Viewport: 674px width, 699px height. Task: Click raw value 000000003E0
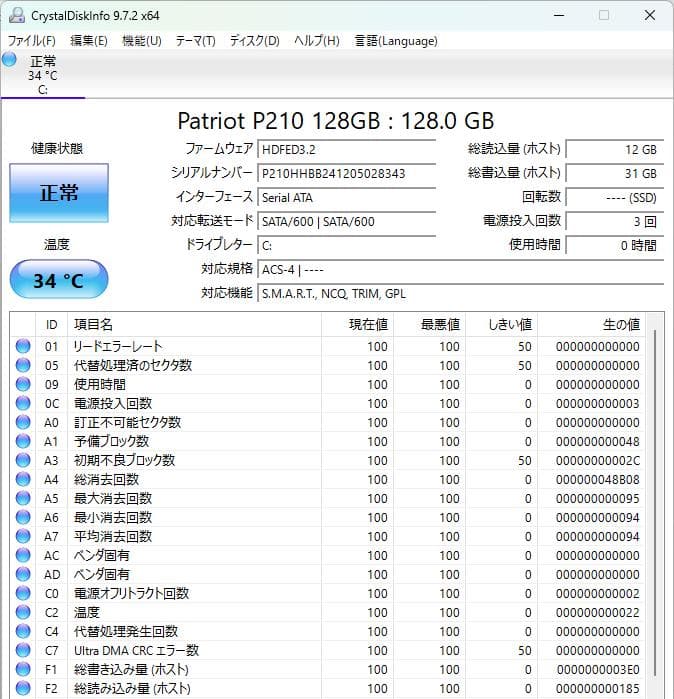point(597,670)
